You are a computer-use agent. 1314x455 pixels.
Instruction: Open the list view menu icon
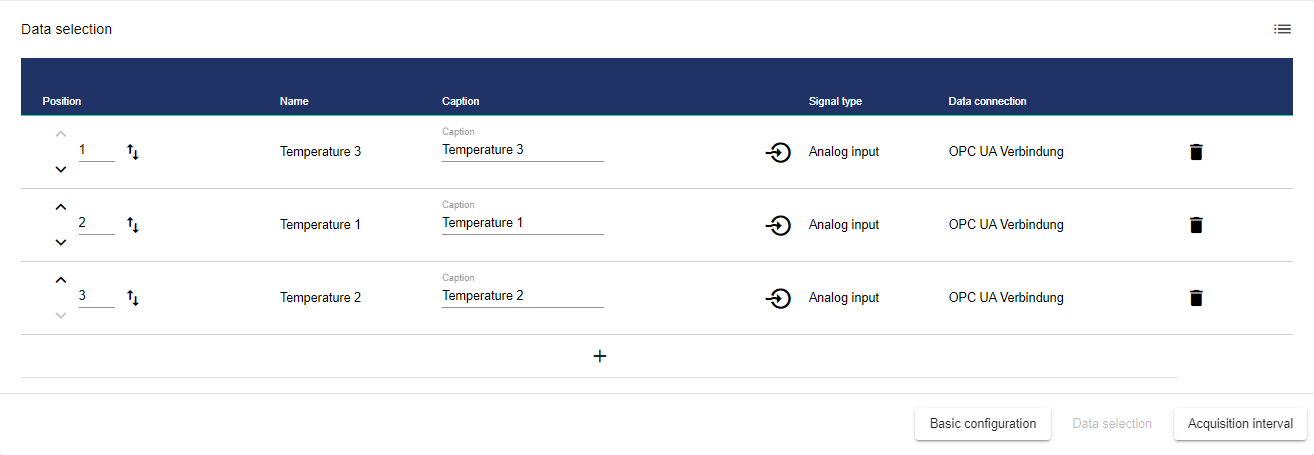[x=1282, y=29]
